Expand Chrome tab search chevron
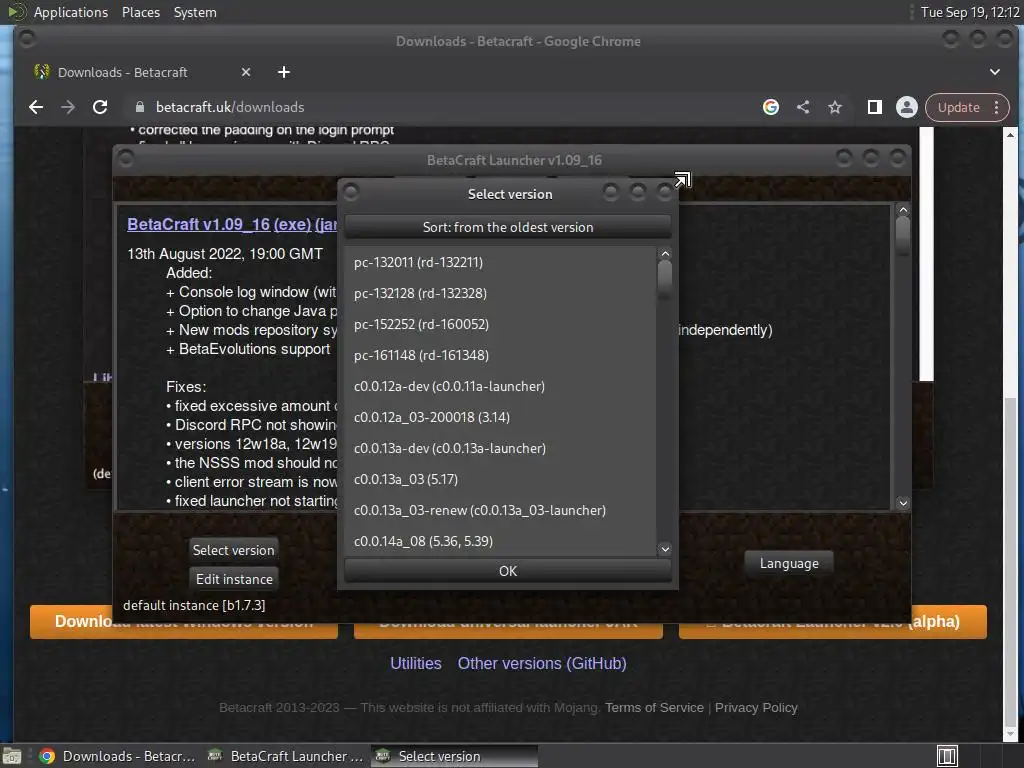This screenshot has height=768, width=1024. pos(995,72)
